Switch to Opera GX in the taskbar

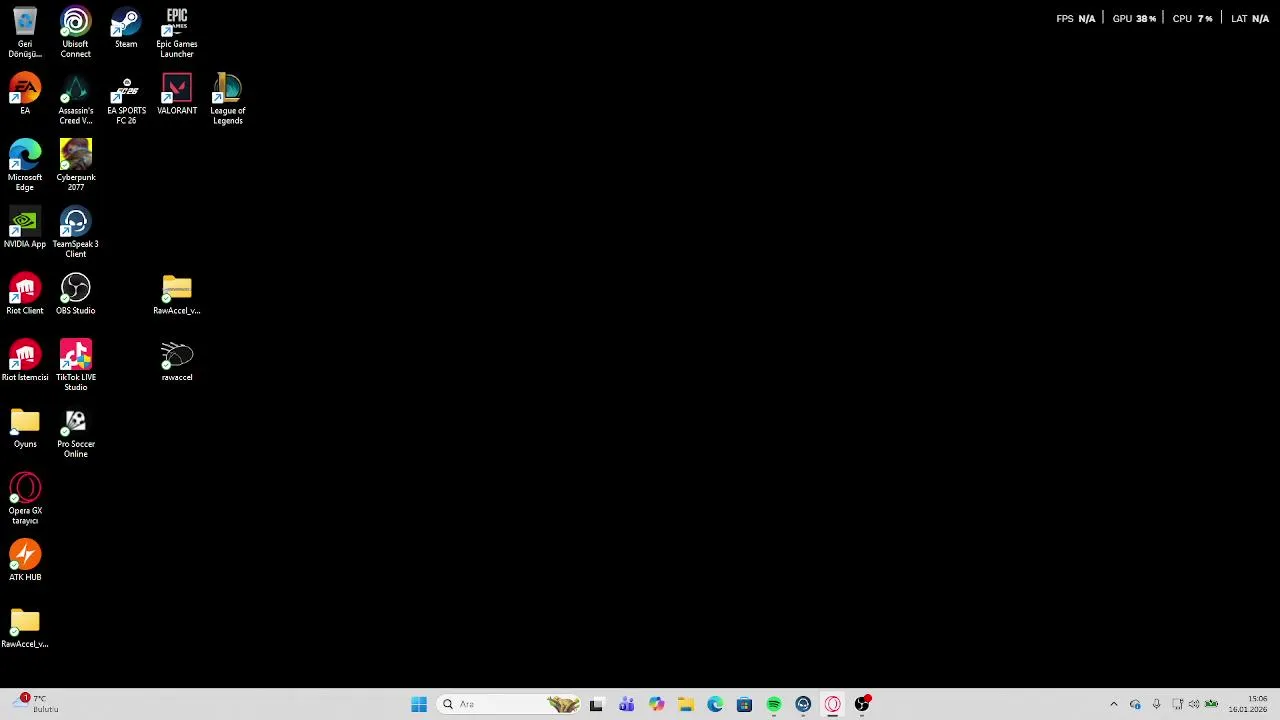click(x=833, y=705)
